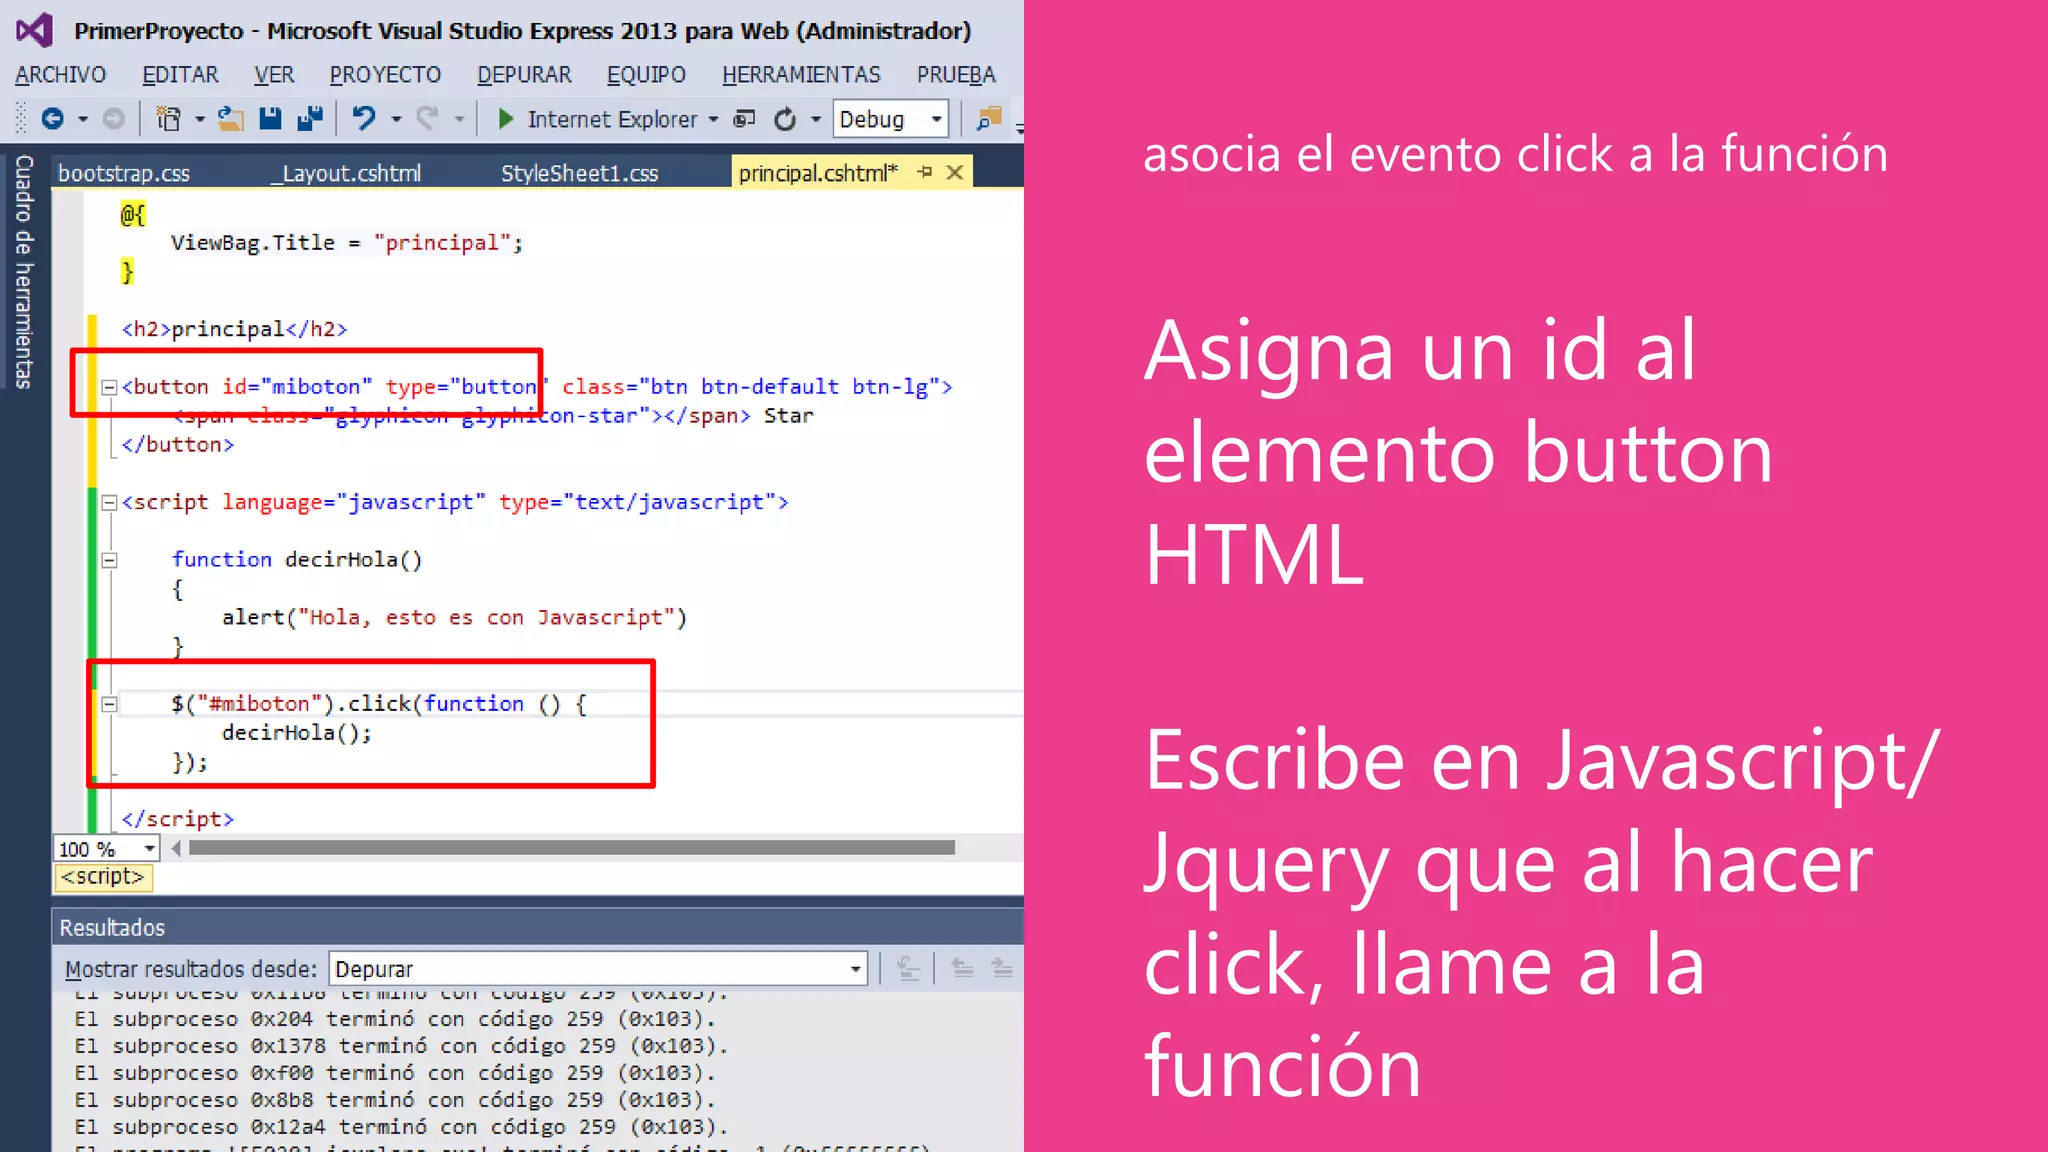Click the decirHola(); call line
The height and width of the screenshot is (1152, 2048).
tap(297, 733)
